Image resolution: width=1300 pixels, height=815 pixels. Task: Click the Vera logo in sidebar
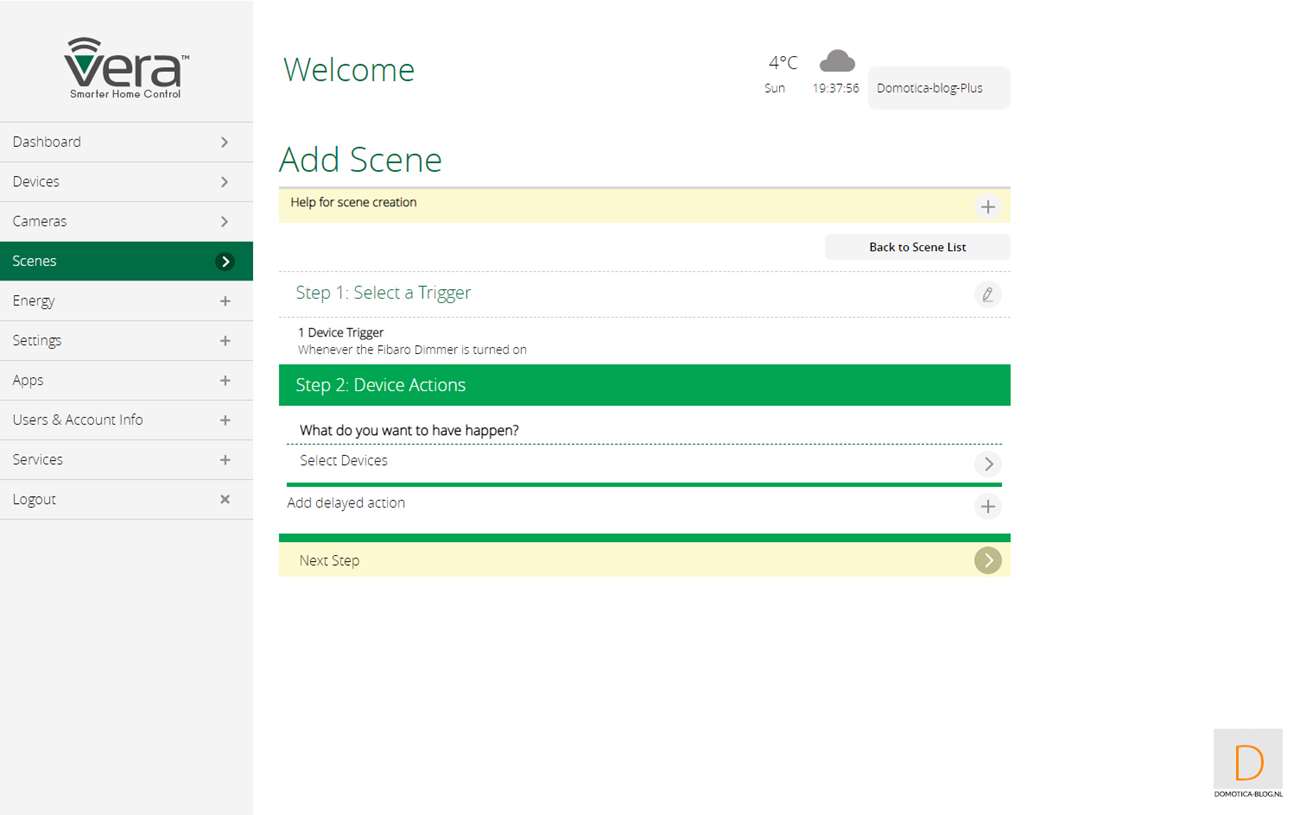126,68
